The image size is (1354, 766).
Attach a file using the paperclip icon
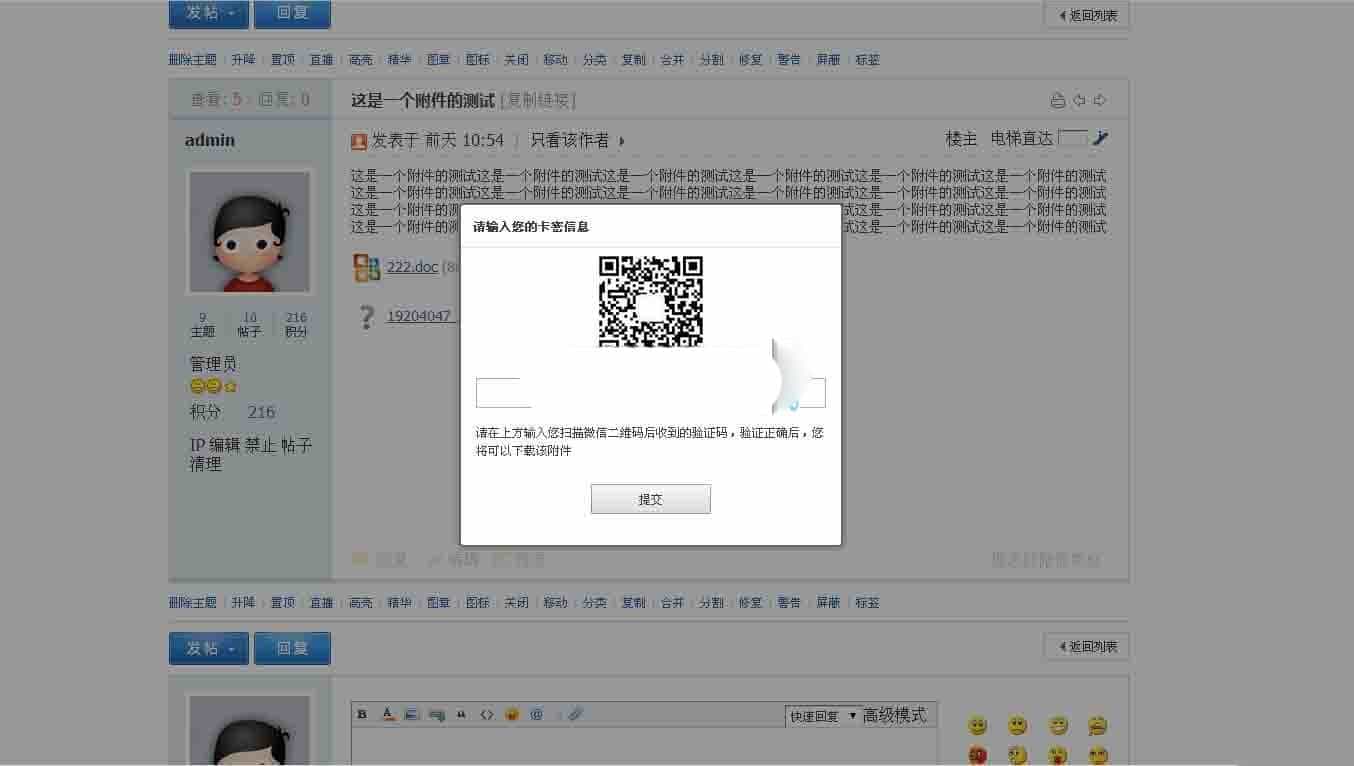tap(576, 714)
